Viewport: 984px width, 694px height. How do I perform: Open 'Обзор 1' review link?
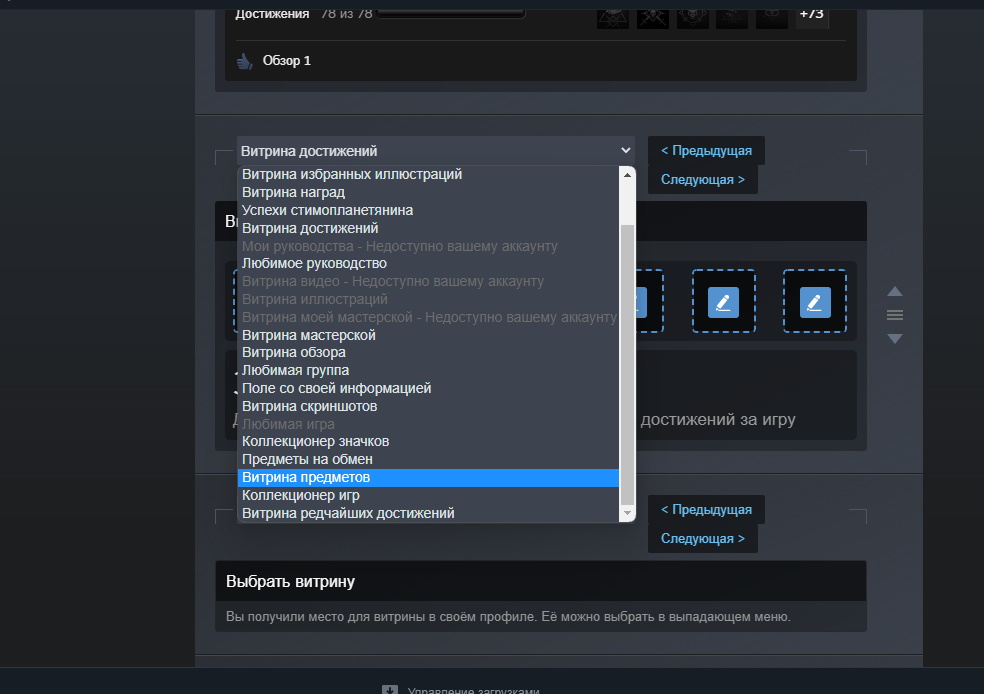pos(286,60)
